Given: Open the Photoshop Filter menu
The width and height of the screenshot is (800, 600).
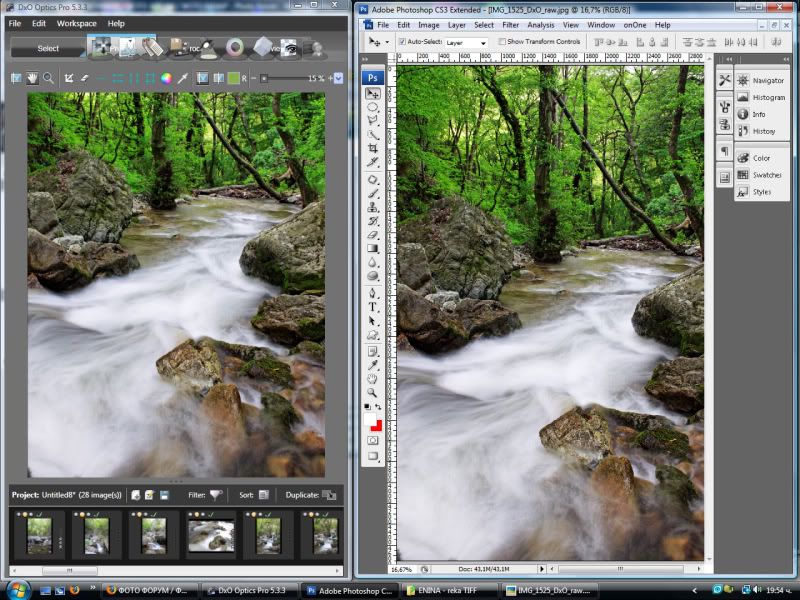Looking at the screenshot, I should pos(510,24).
